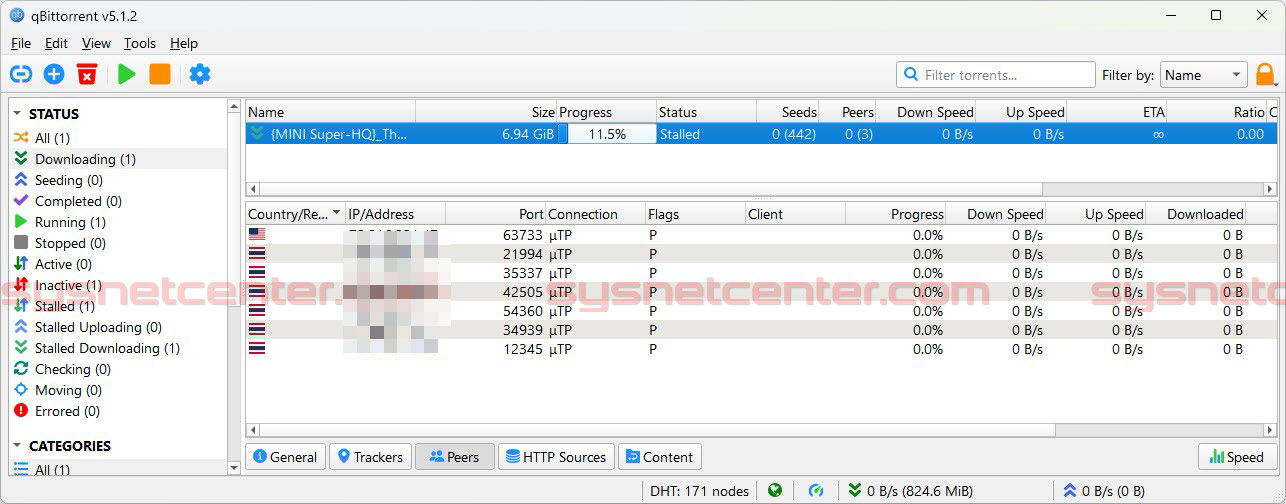Click the Stalled status cell
Viewport: 1286px width, 504px height.
point(706,134)
